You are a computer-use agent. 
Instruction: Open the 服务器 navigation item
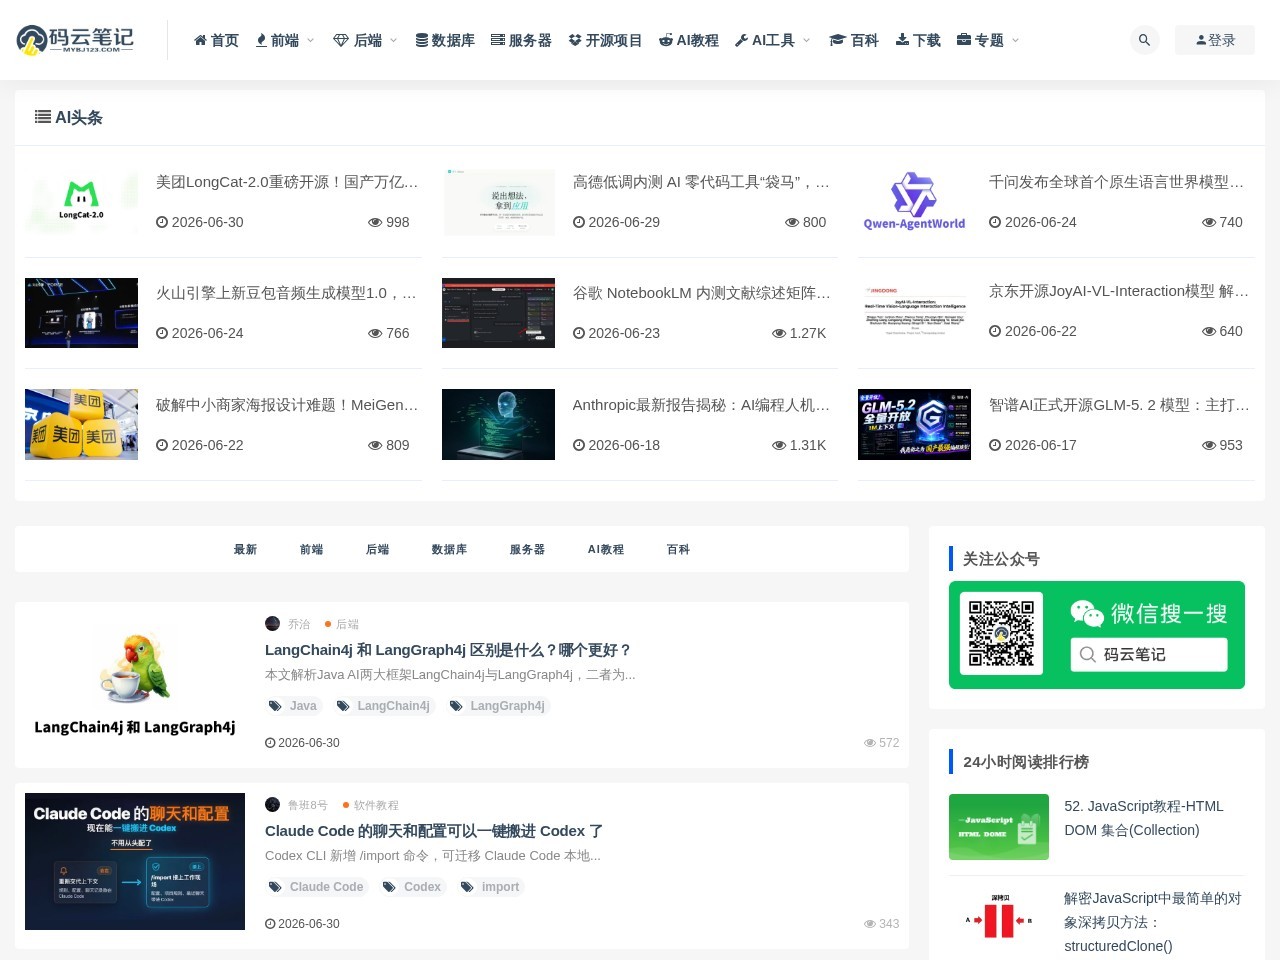coord(521,40)
